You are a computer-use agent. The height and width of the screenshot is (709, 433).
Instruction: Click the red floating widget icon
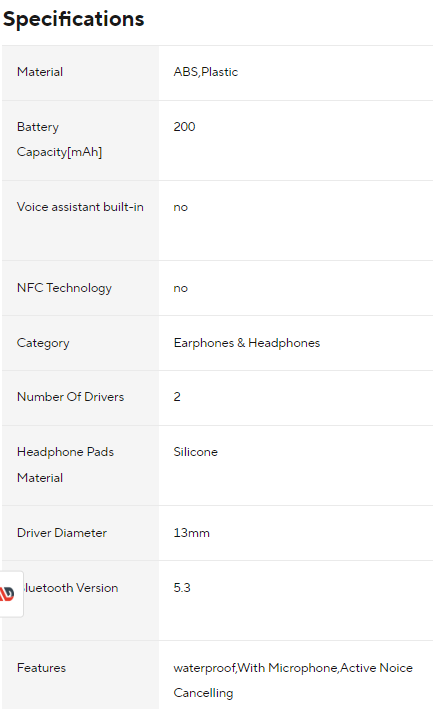point(8,593)
